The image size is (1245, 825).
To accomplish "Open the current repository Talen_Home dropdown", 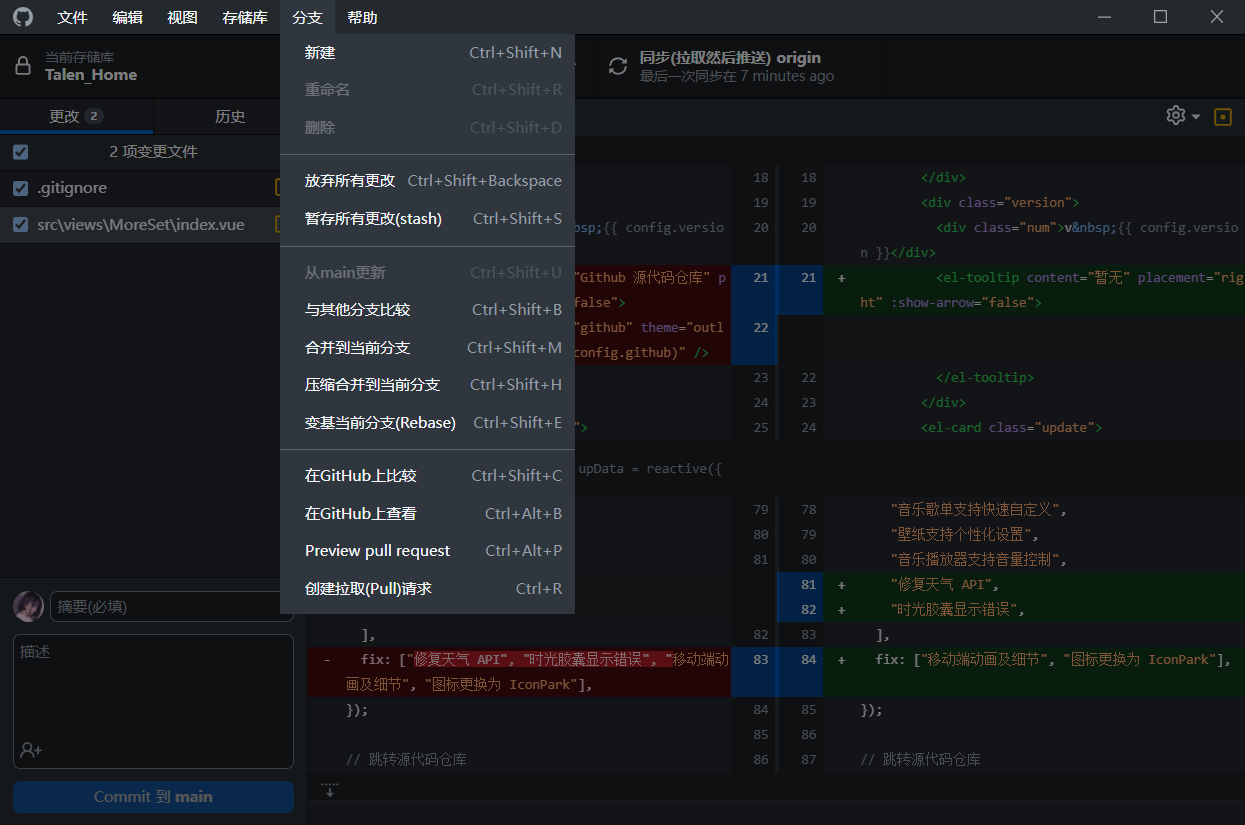I will pyautogui.click(x=140, y=66).
